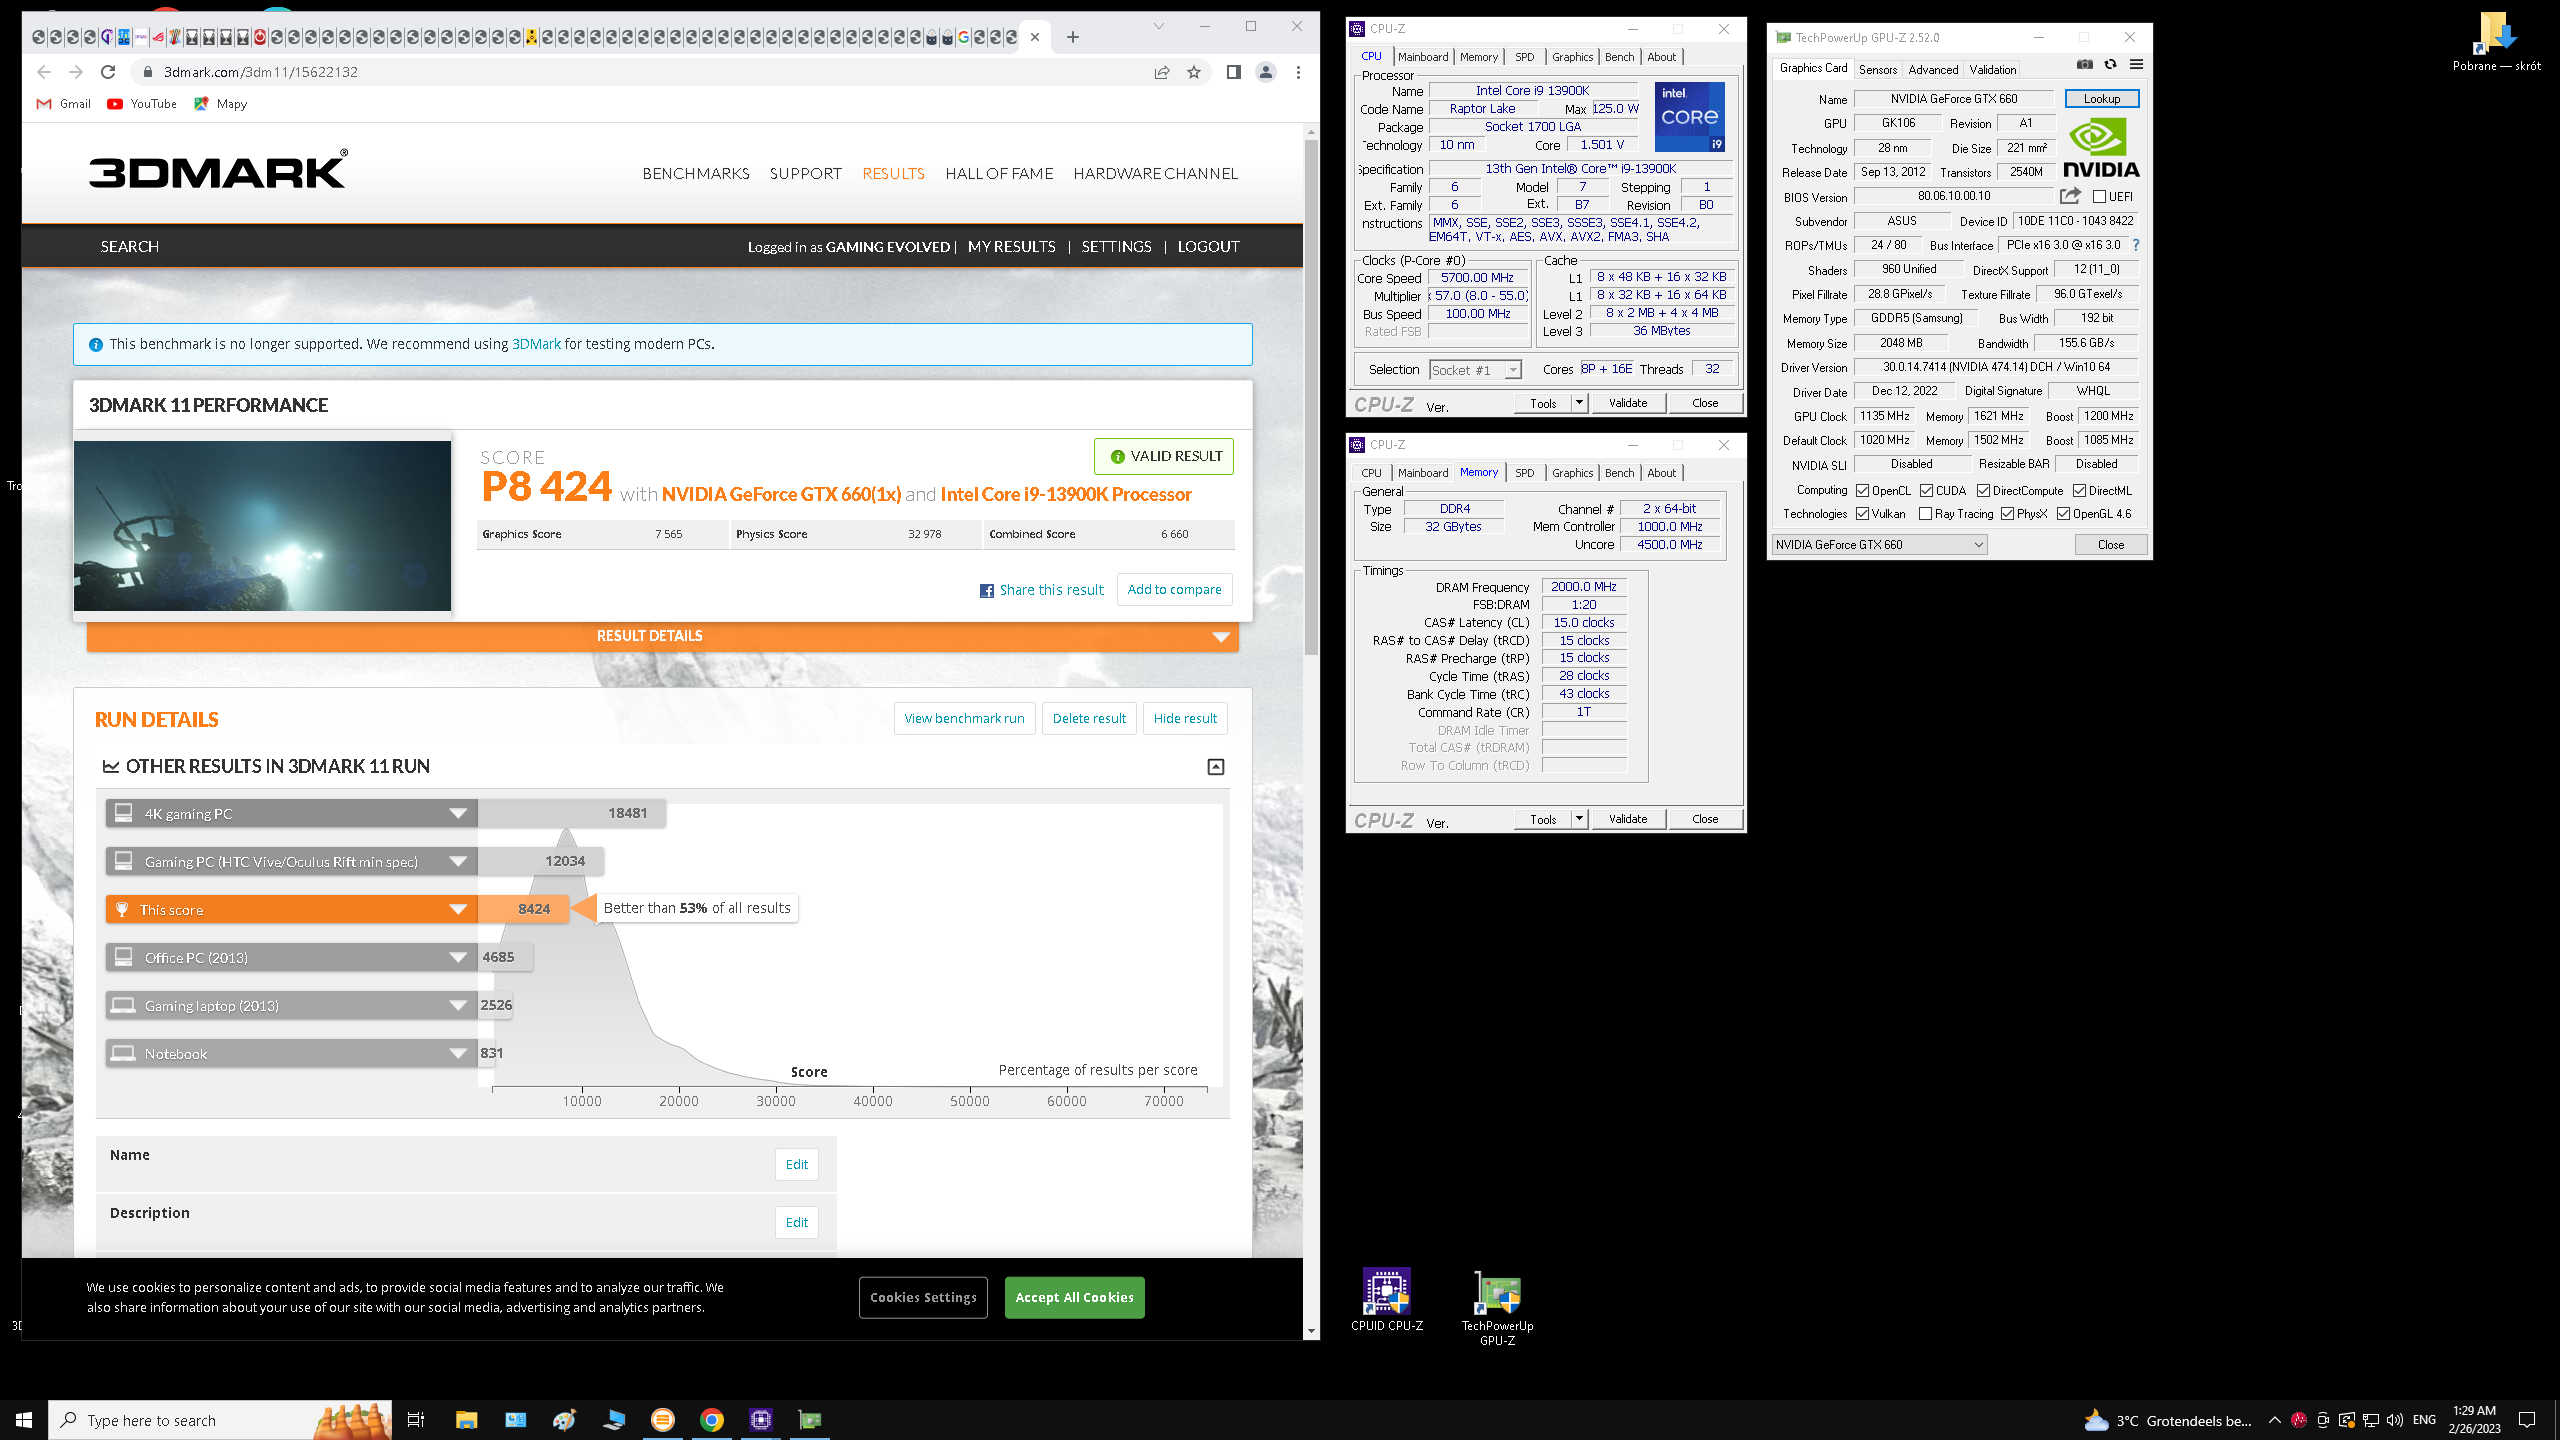
Task: Expand the This score row
Action: pos(458,909)
